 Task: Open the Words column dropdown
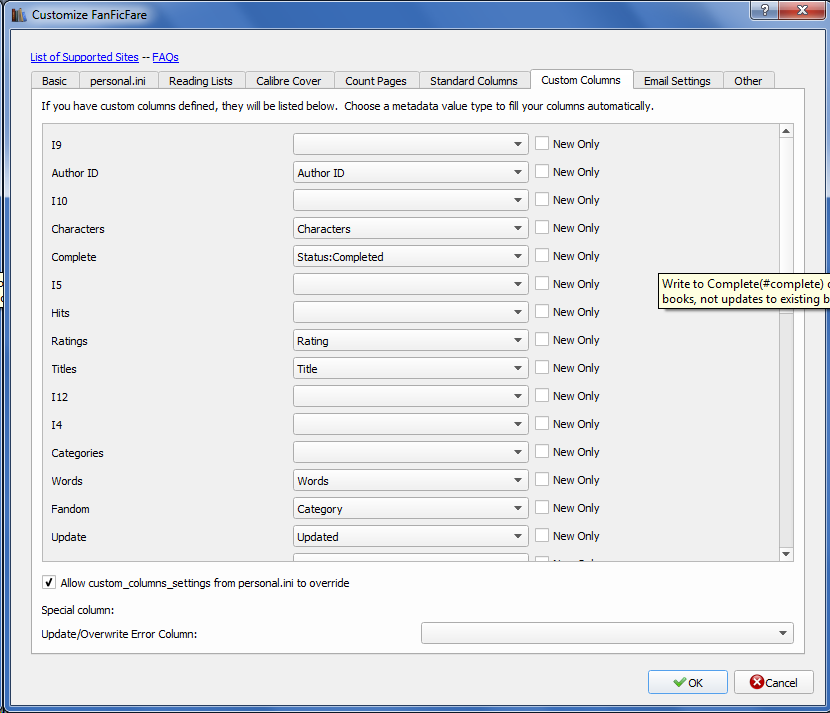411,481
